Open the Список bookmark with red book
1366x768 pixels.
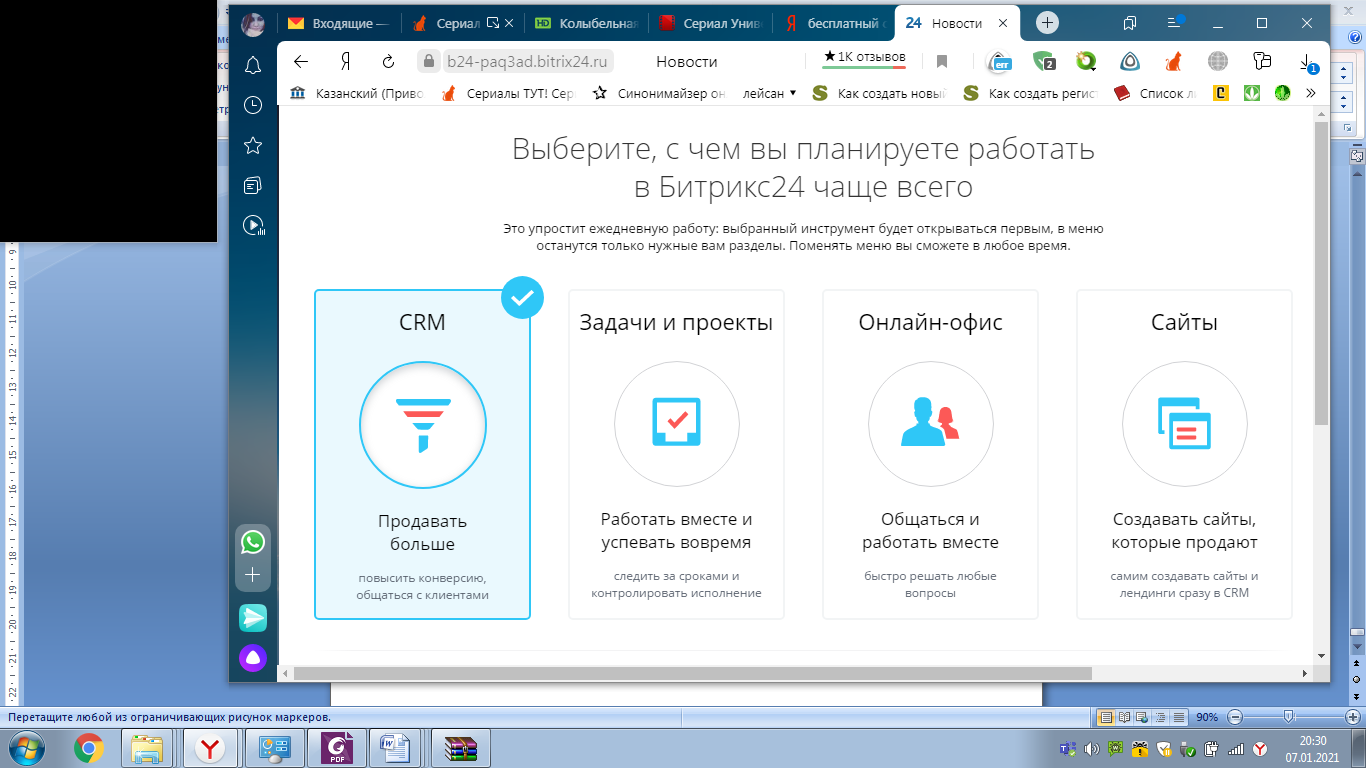pos(1155,93)
